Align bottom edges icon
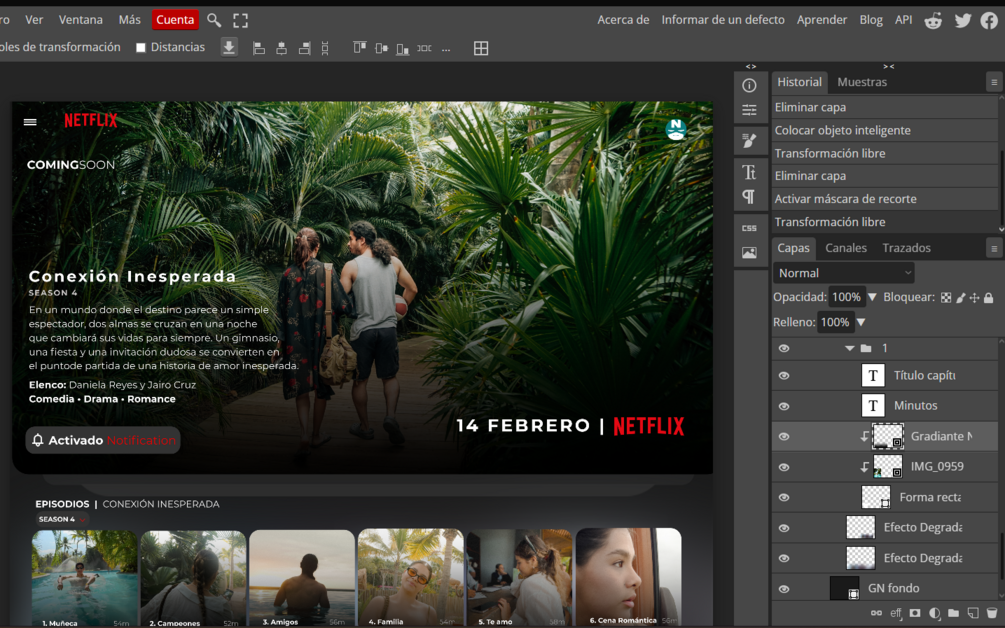The width and height of the screenshot is (1005, 628). (403, 48)
